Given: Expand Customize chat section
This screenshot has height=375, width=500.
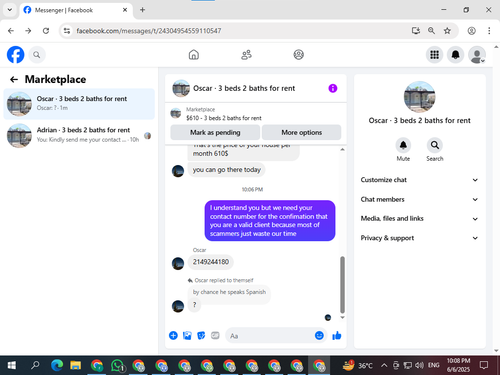Looking at the screenshot, I should [x=419, y=180].
